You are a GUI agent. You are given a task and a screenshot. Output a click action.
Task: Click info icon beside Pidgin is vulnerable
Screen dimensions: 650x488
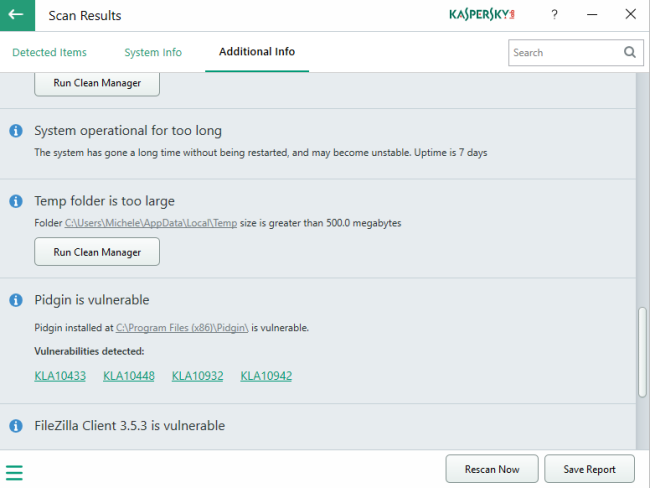coord(16,300)
